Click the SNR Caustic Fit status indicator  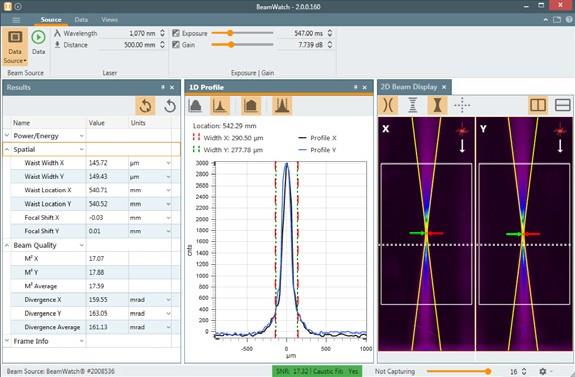(x=317, y=371)
